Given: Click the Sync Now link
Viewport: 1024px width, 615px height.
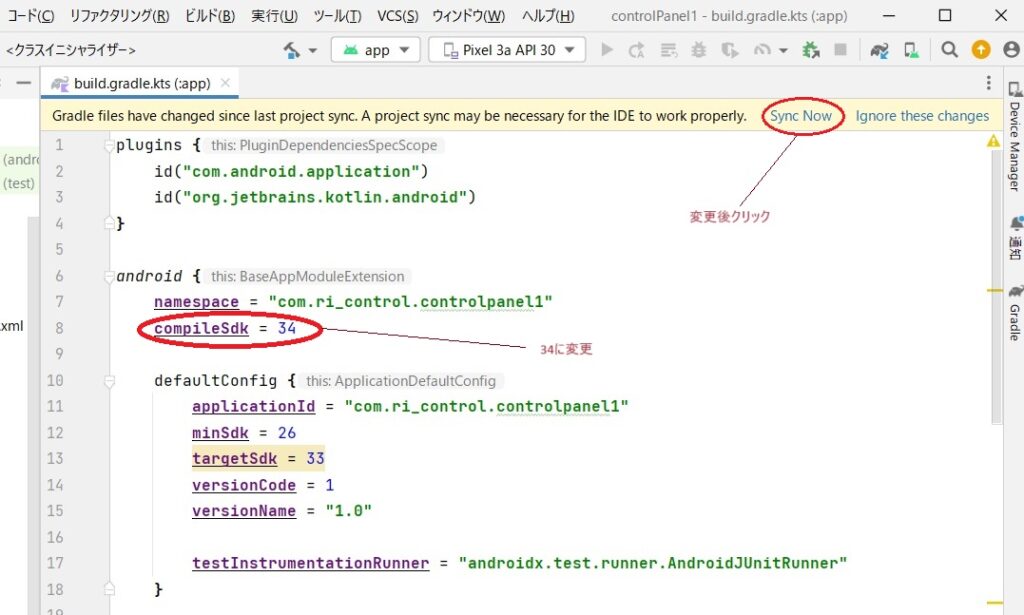Looking at the screenshot, I should point(800,116).
